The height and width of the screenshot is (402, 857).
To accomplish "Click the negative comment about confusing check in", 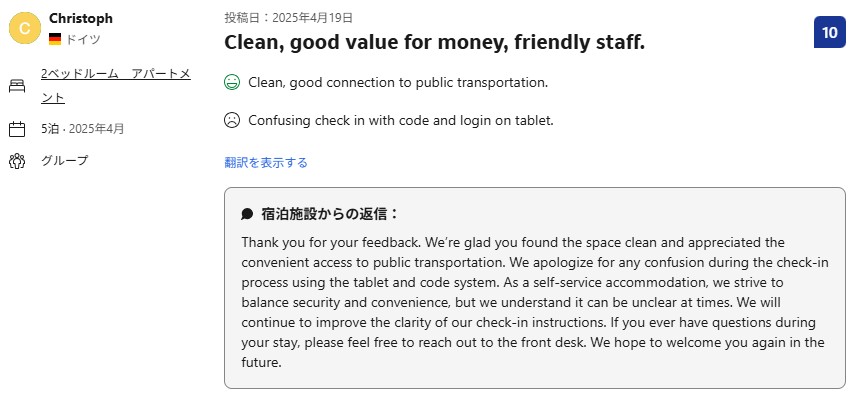I will (400, 120).
